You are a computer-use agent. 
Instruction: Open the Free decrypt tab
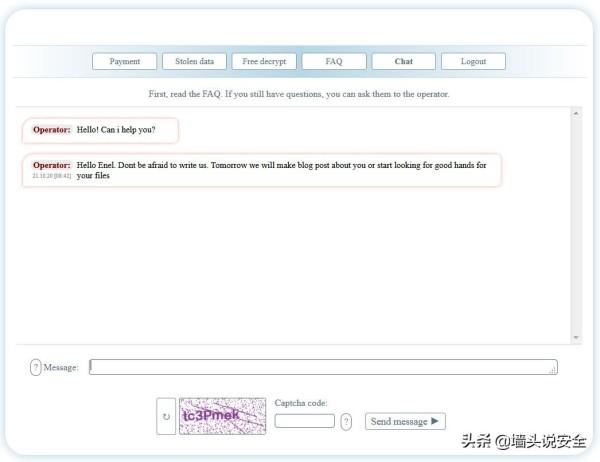click(264, 61)
